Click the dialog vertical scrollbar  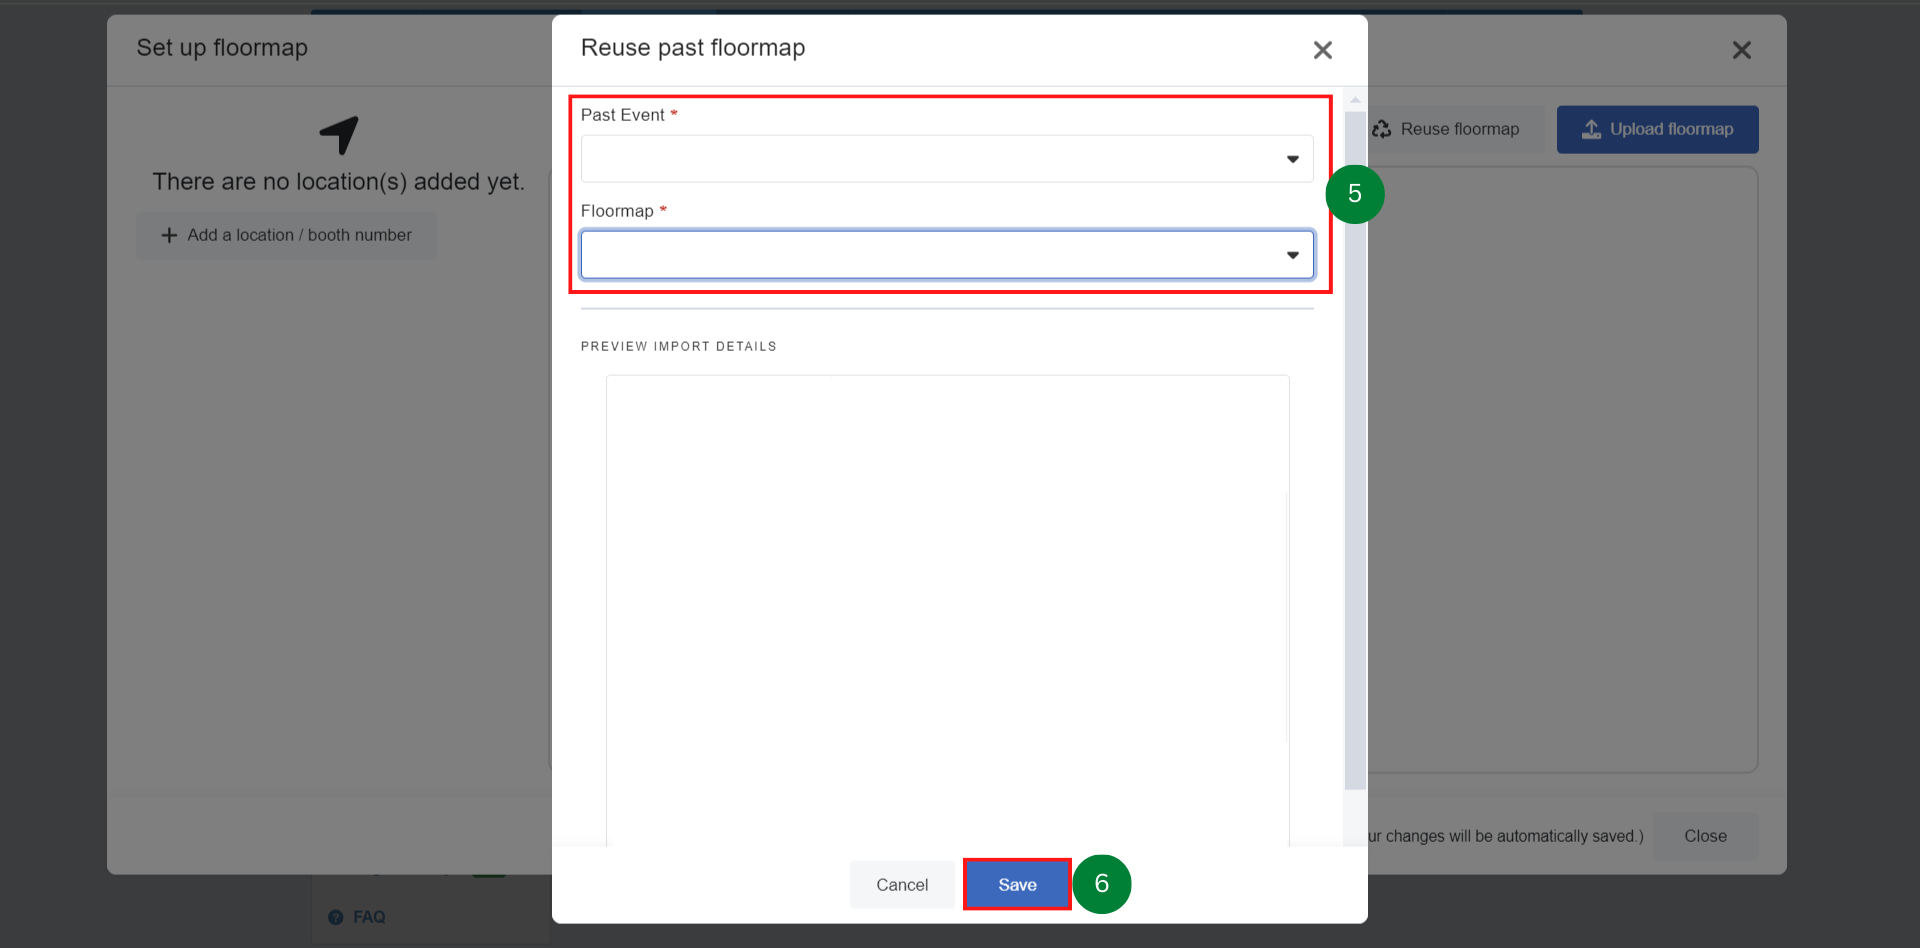click(x=1355, y=450)
